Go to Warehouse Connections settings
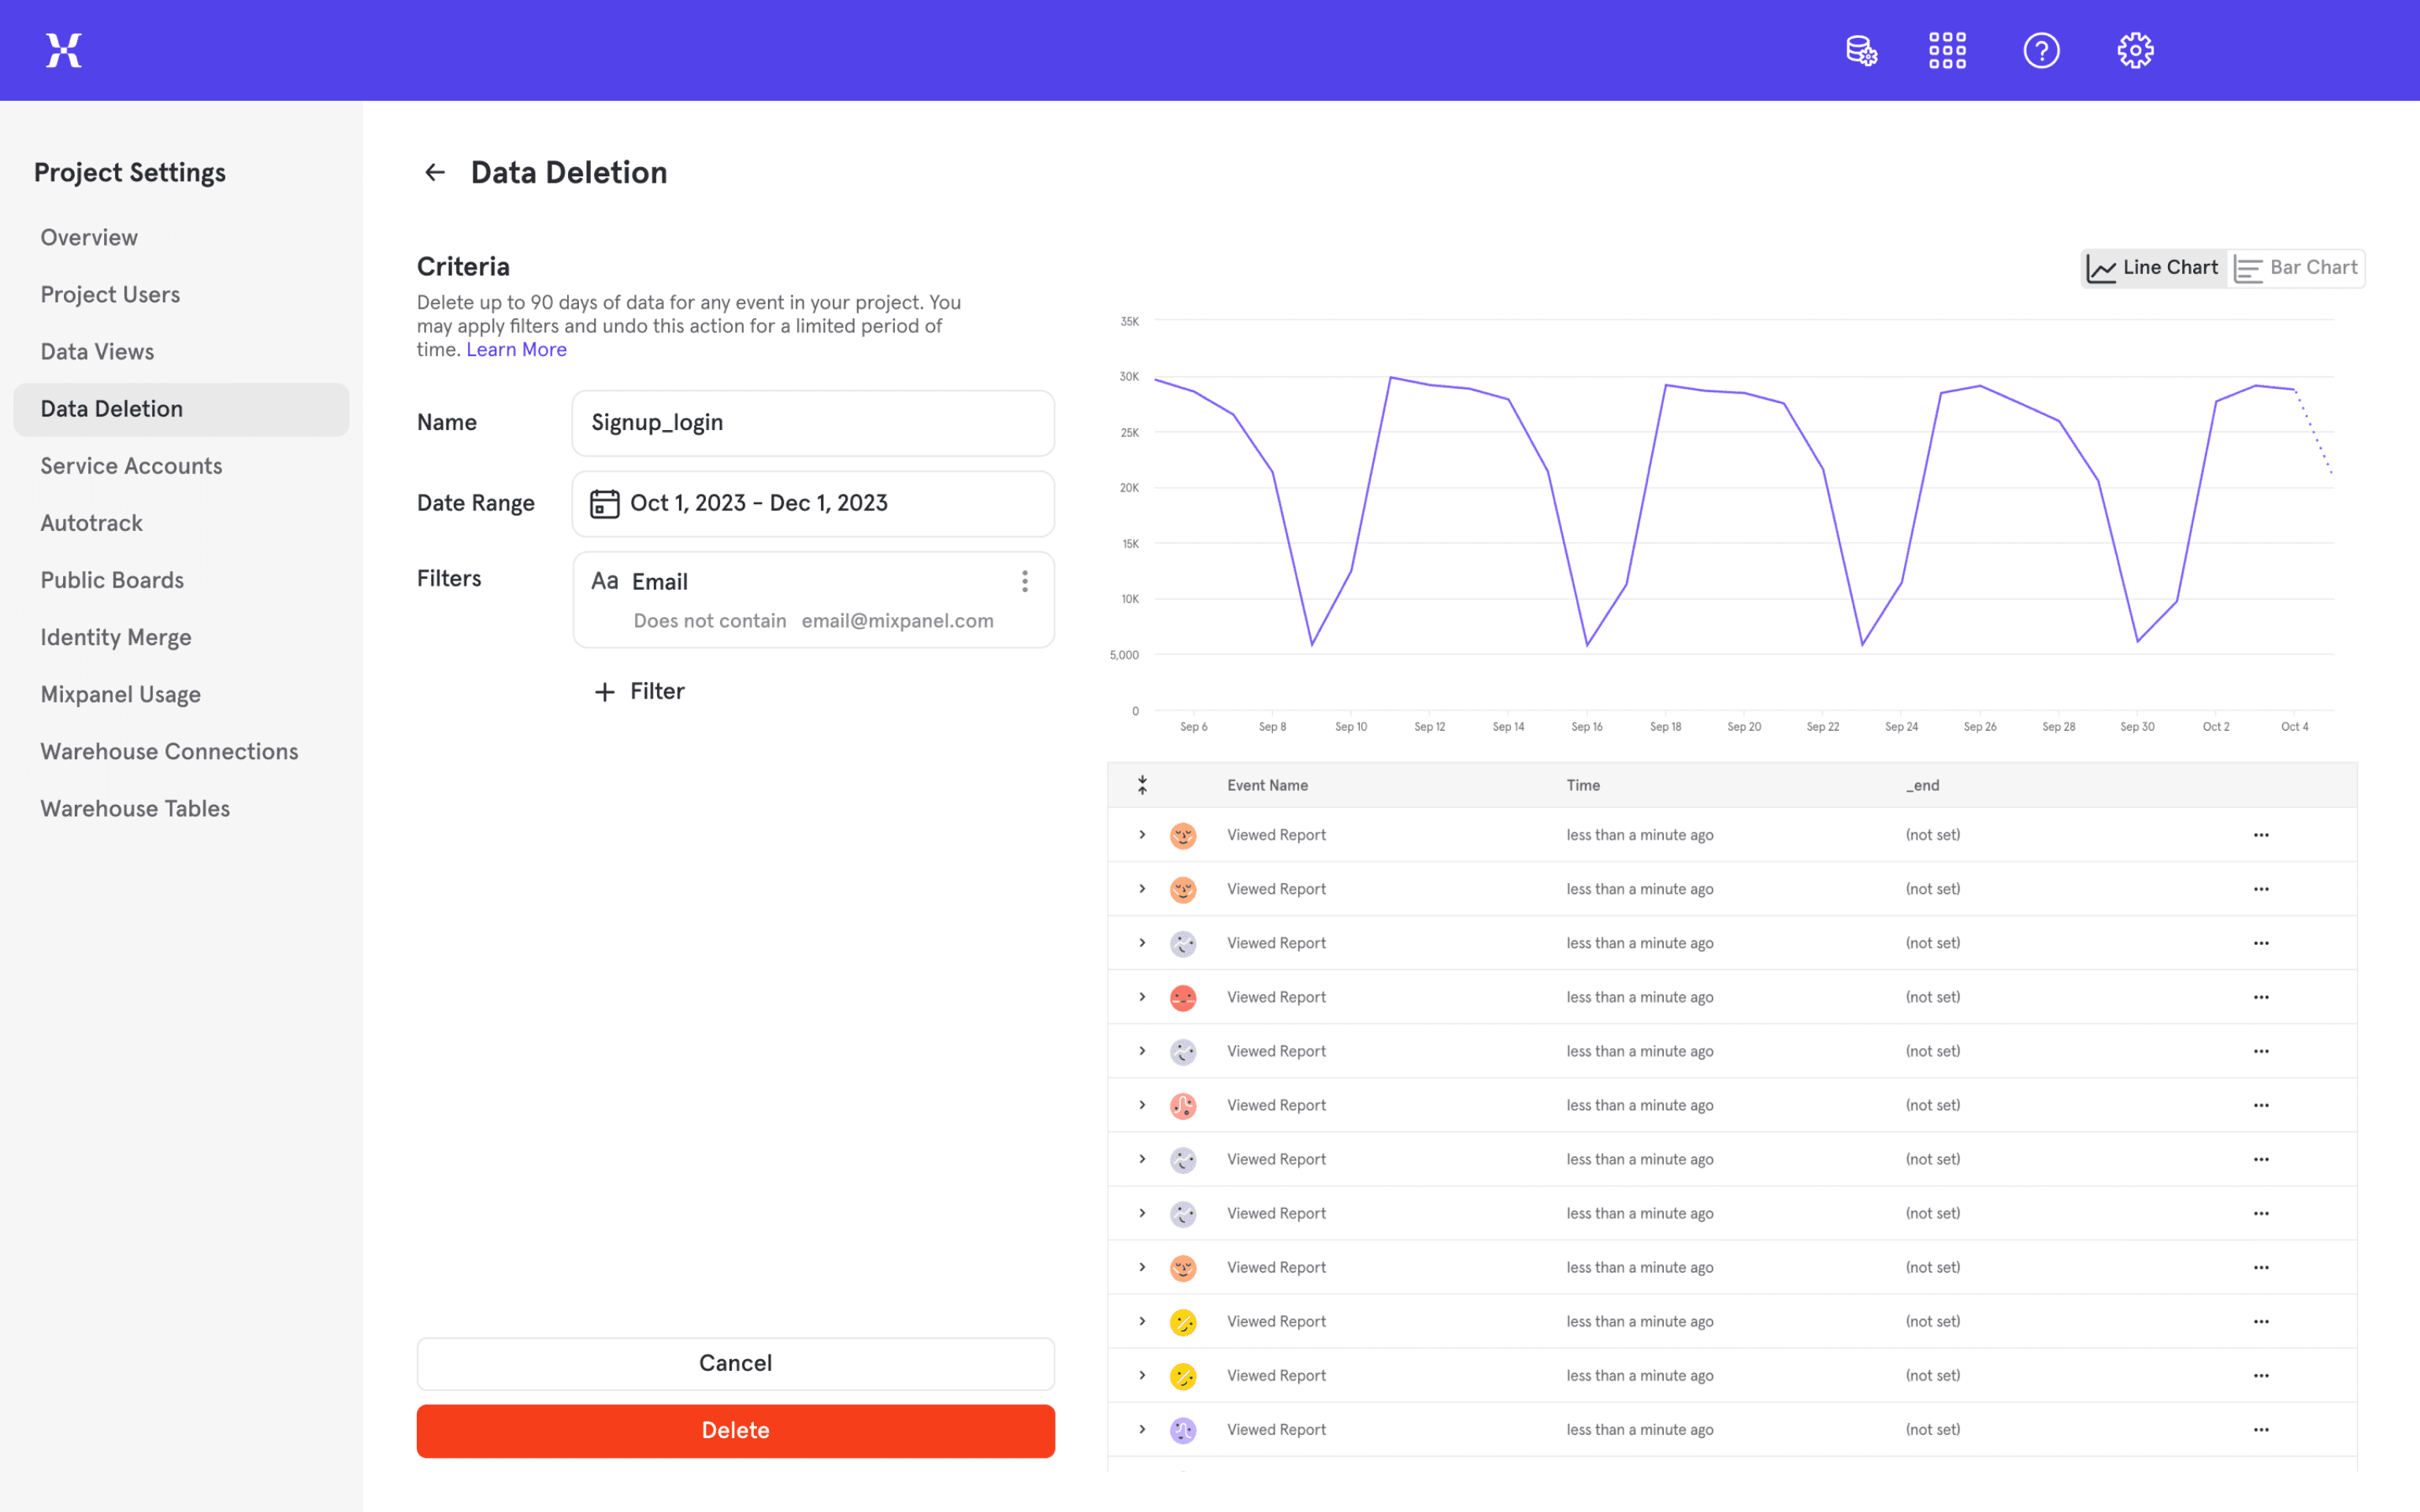The height and width of the screenshot is (1512, 2420). click(x=169, y=751)
